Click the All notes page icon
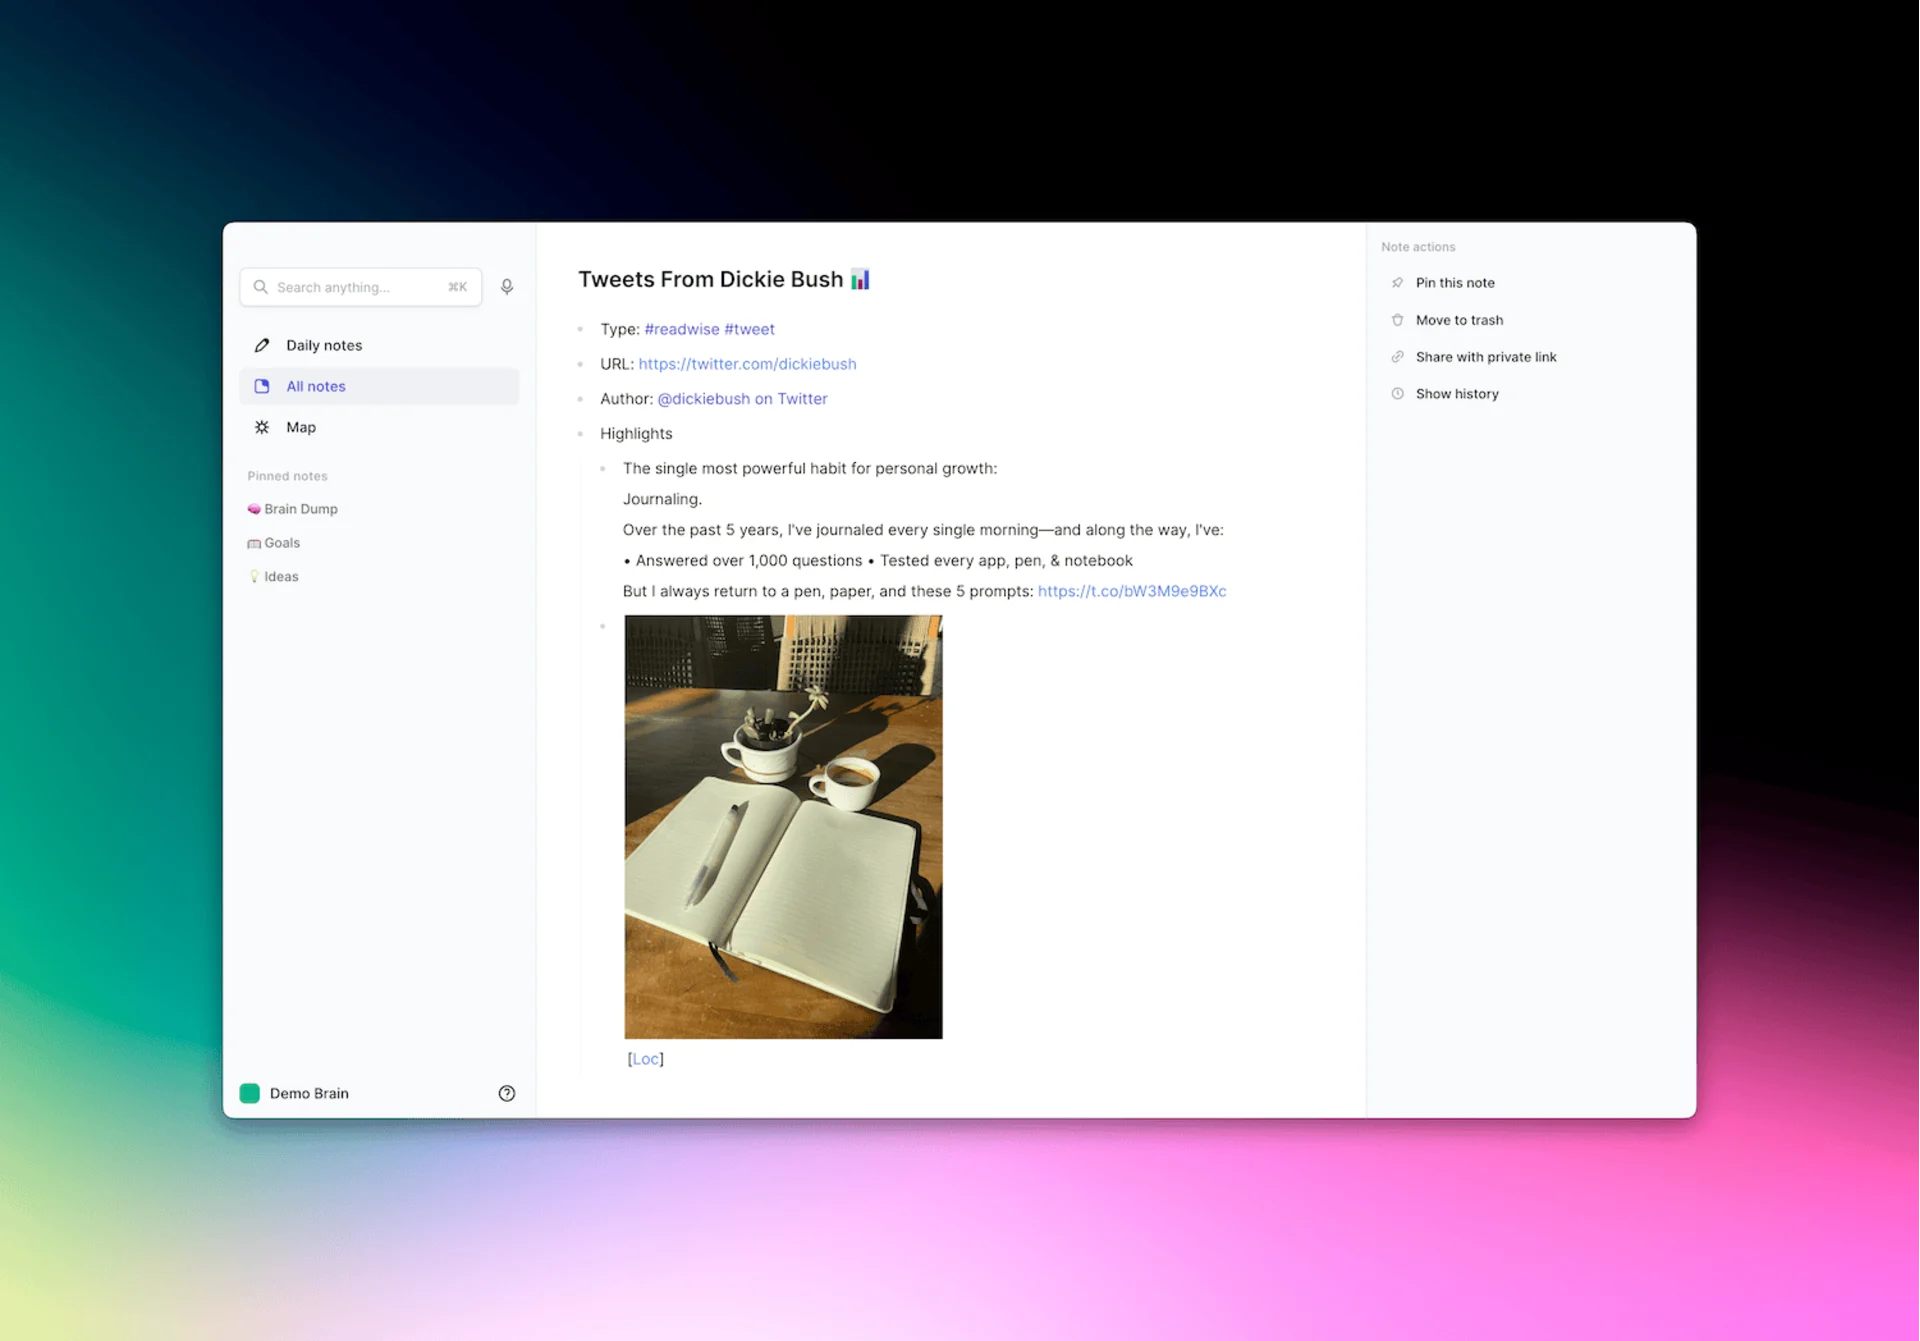The image size is (1920, 1341). 261,385
